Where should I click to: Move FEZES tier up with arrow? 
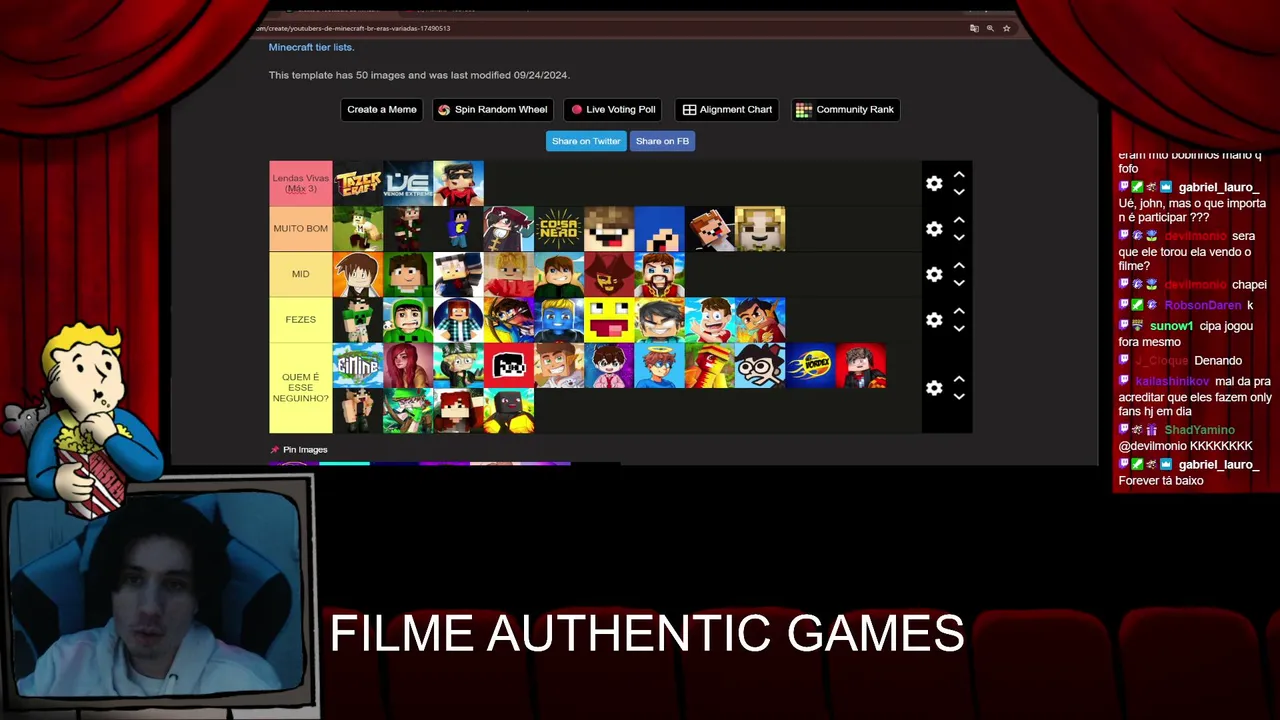pos(959,311)
